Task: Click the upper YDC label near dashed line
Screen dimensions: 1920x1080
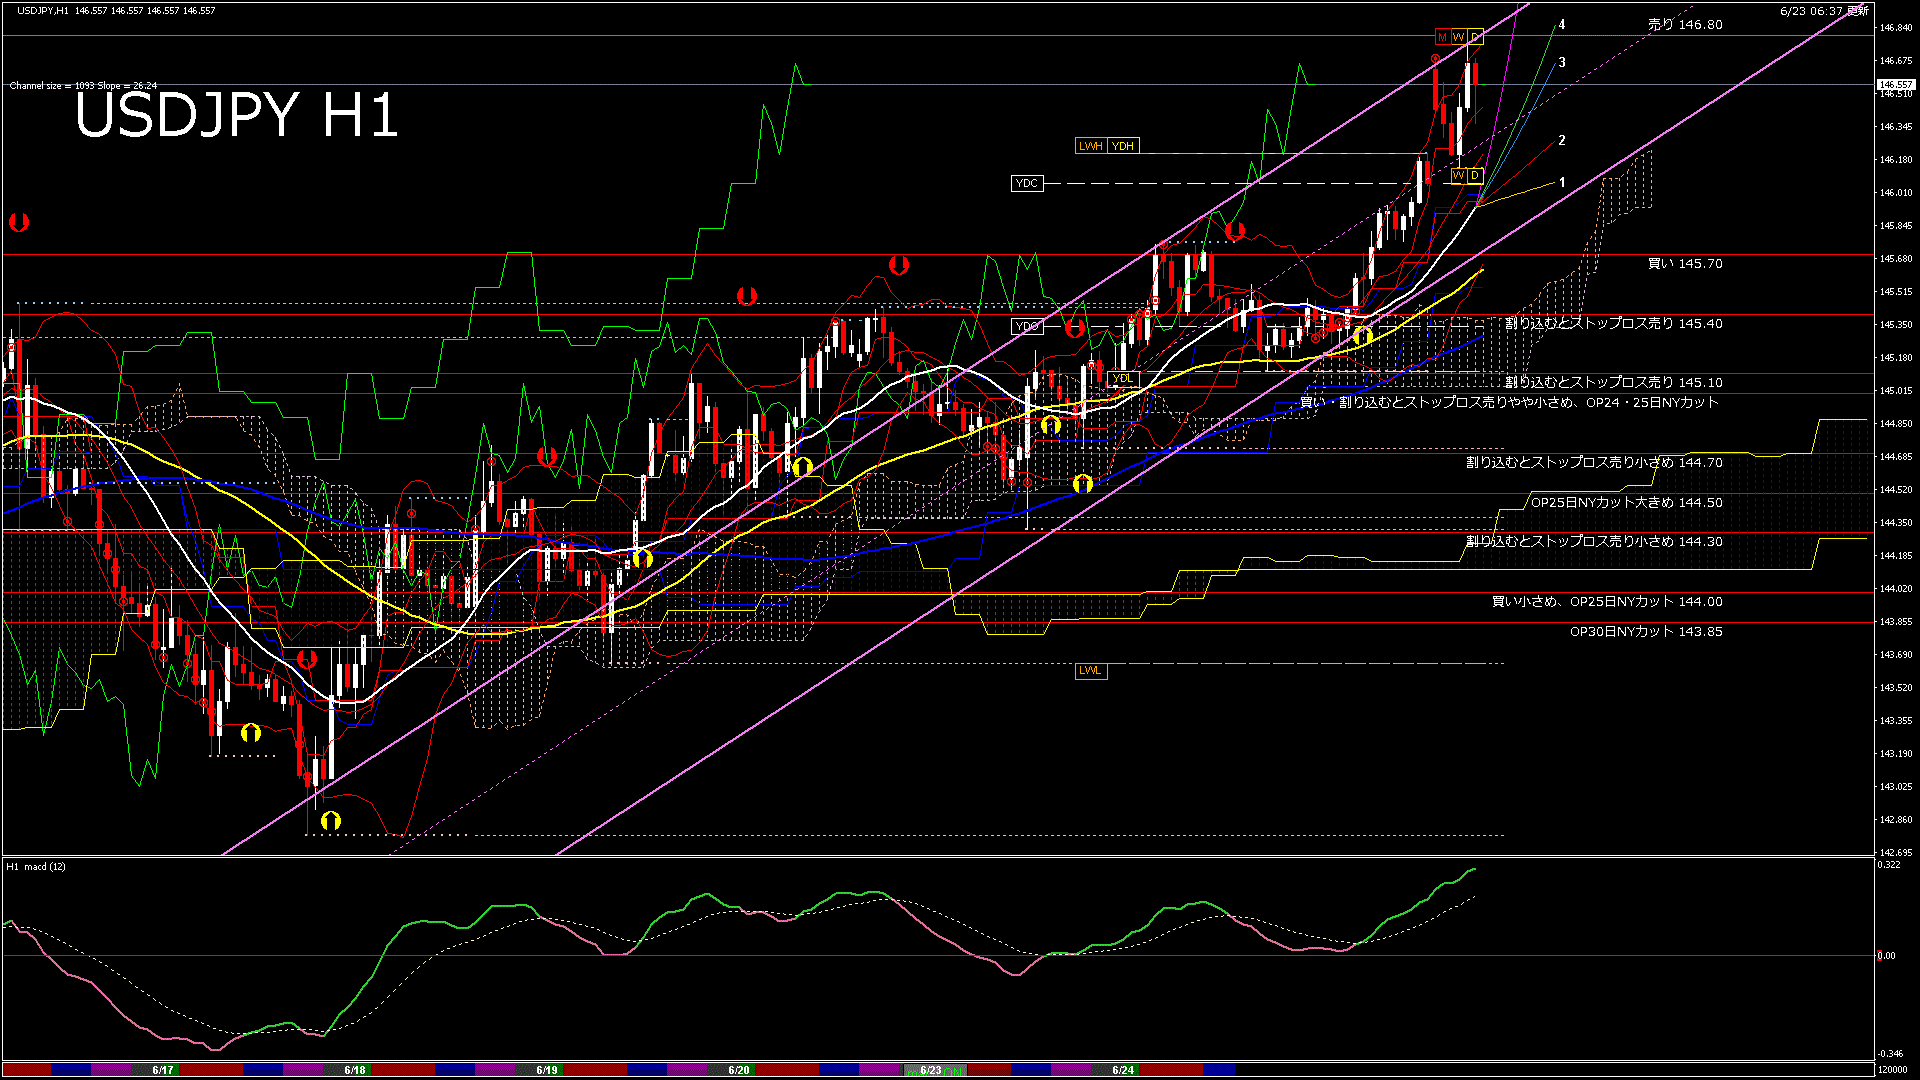Action: tap(1027, 183)
